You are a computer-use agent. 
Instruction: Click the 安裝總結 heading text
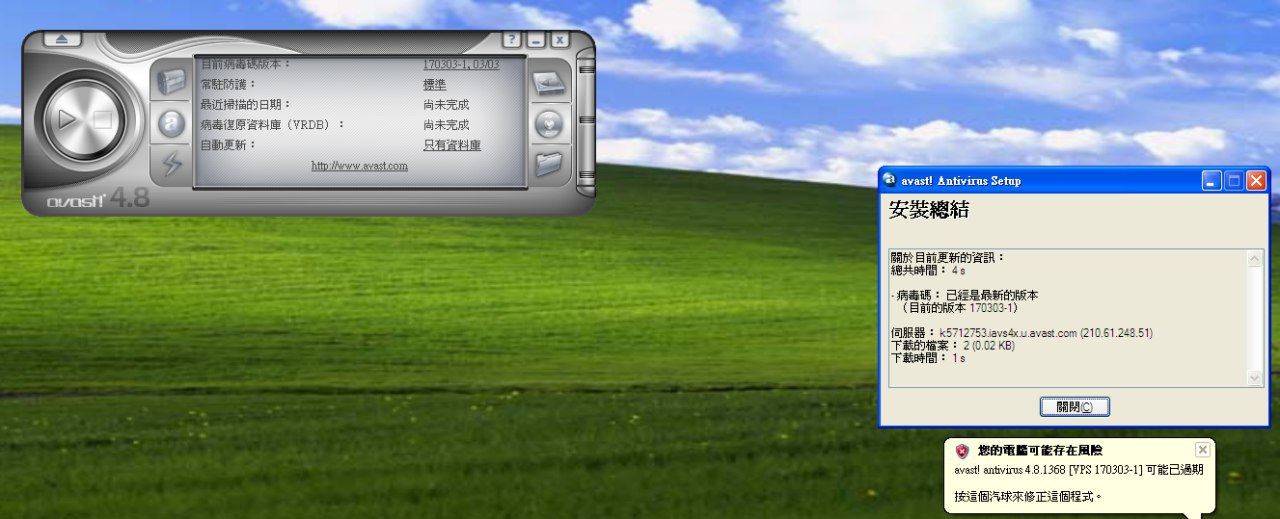click(x=929, y=210)
